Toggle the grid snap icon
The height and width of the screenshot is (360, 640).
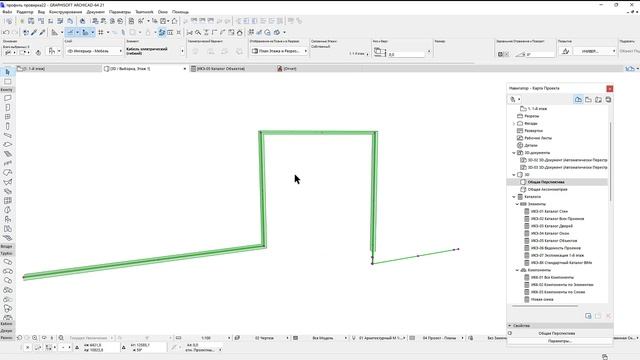click(x=100, y=32)
